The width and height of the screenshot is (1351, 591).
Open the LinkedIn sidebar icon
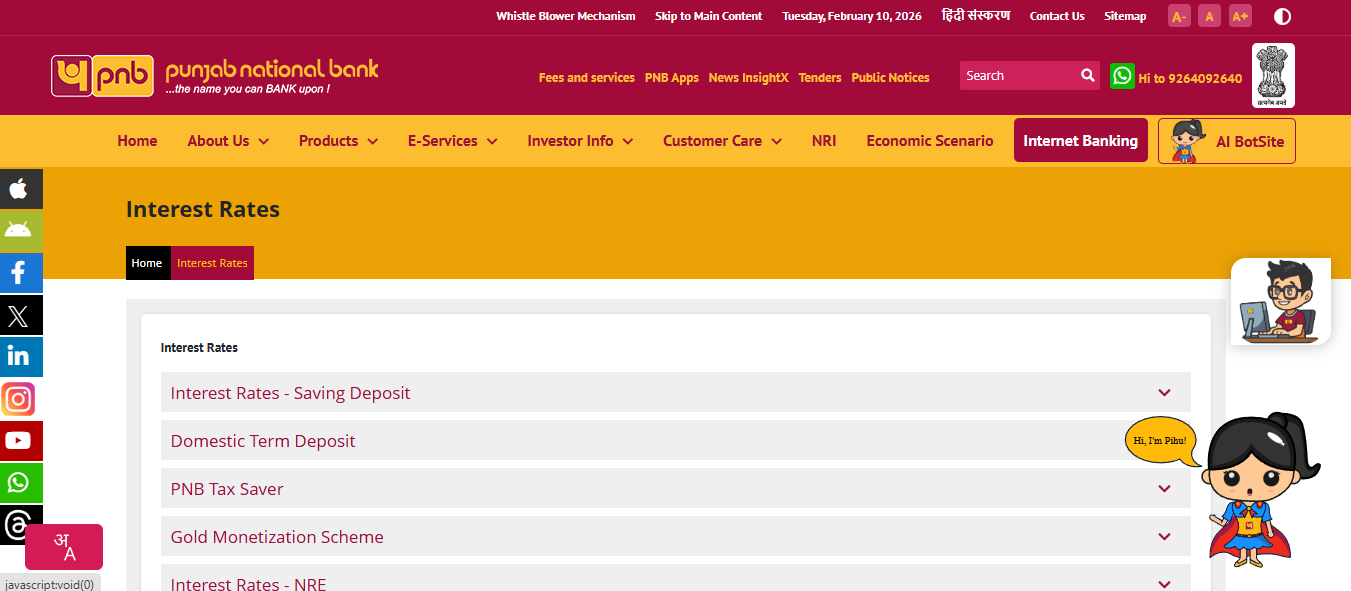coord(21,357)
